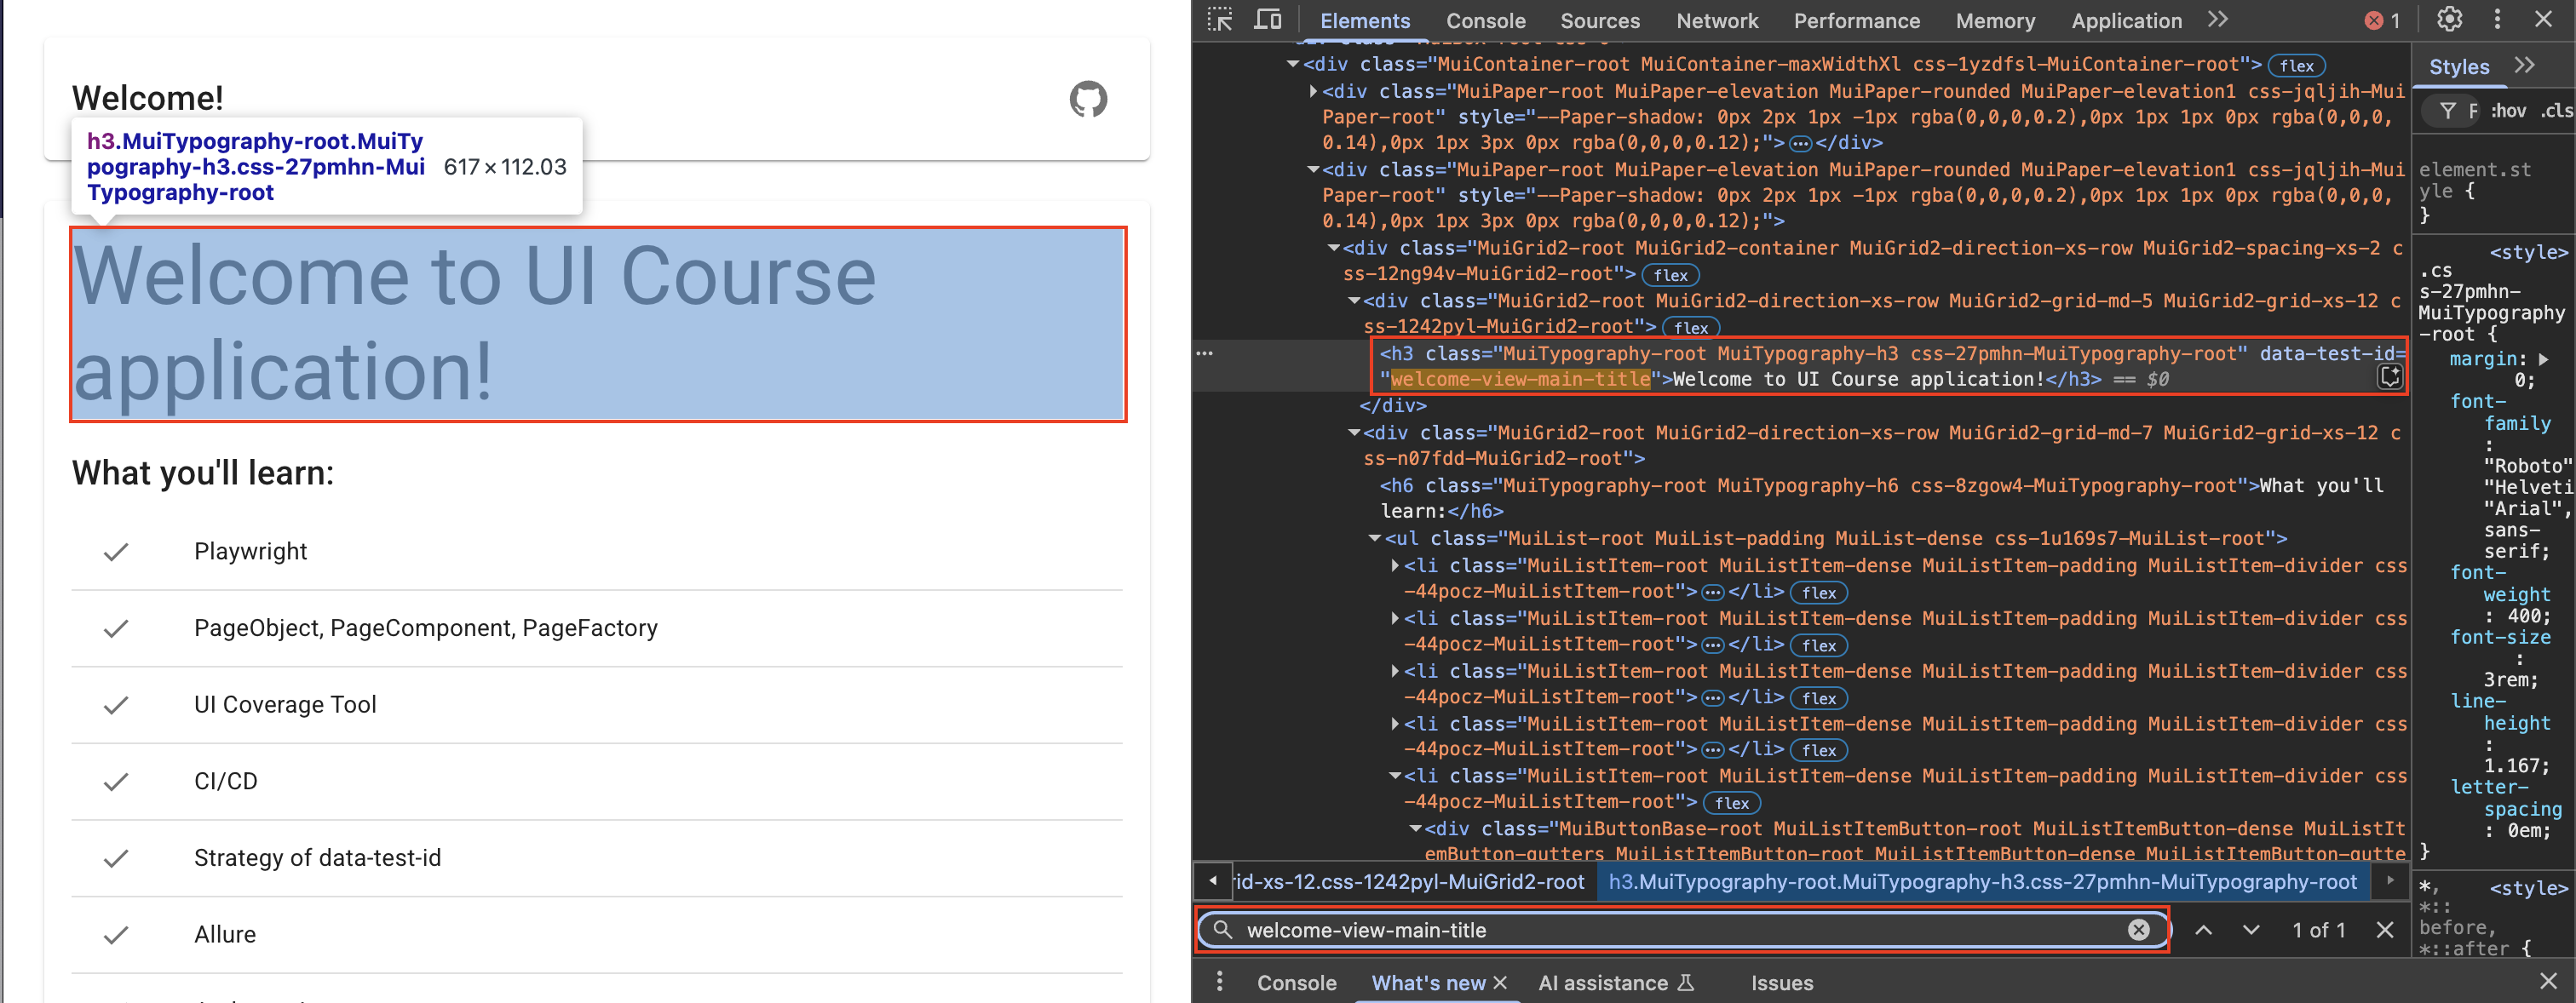Click the check icon beside CI/CD
The height and width of the screenshot is (1003, 2576).
[x=116, y=782]
